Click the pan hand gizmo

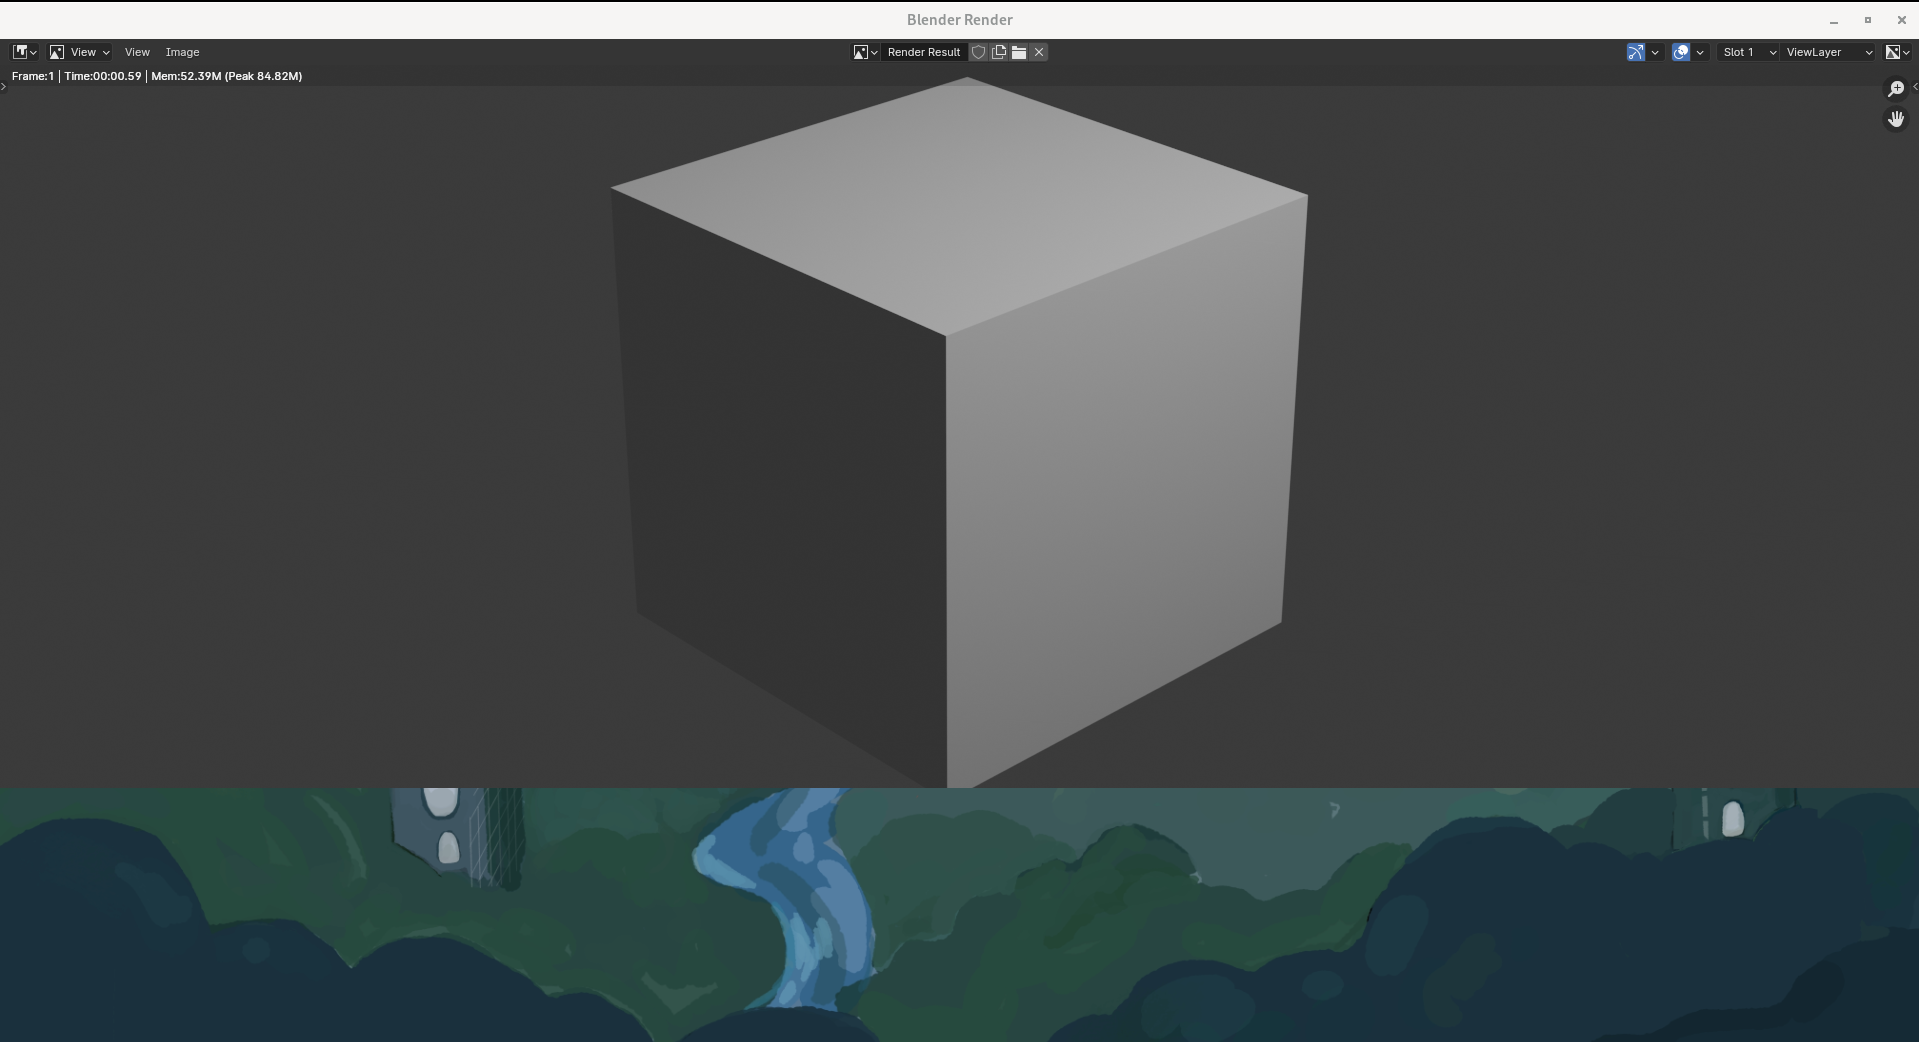coord(1895,119)
